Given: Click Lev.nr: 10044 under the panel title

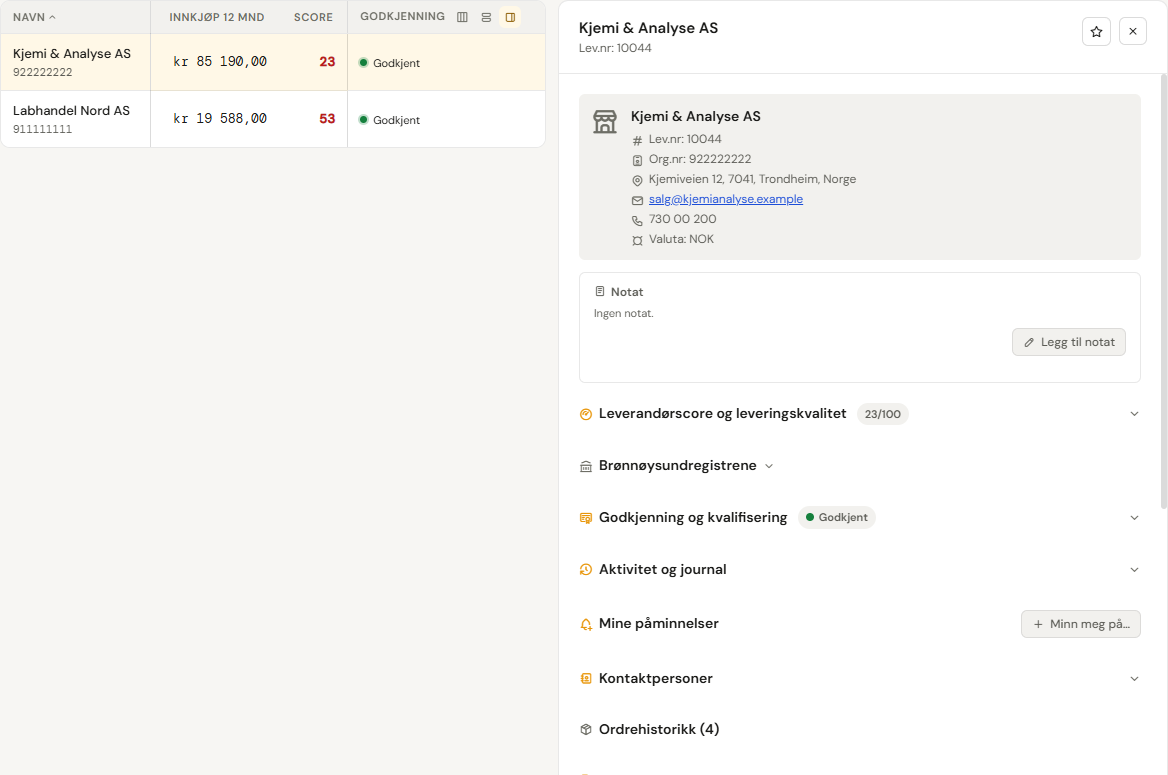Looking at the screenshot, I should tap(615, 48).
